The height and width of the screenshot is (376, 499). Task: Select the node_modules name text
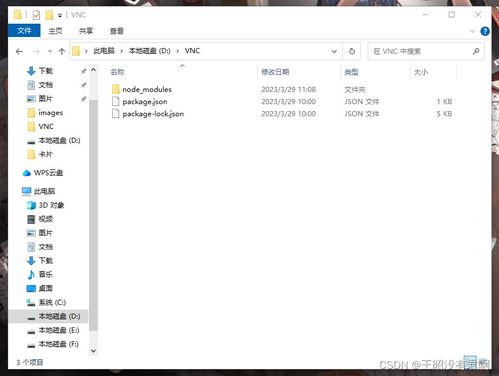point(147,89)
